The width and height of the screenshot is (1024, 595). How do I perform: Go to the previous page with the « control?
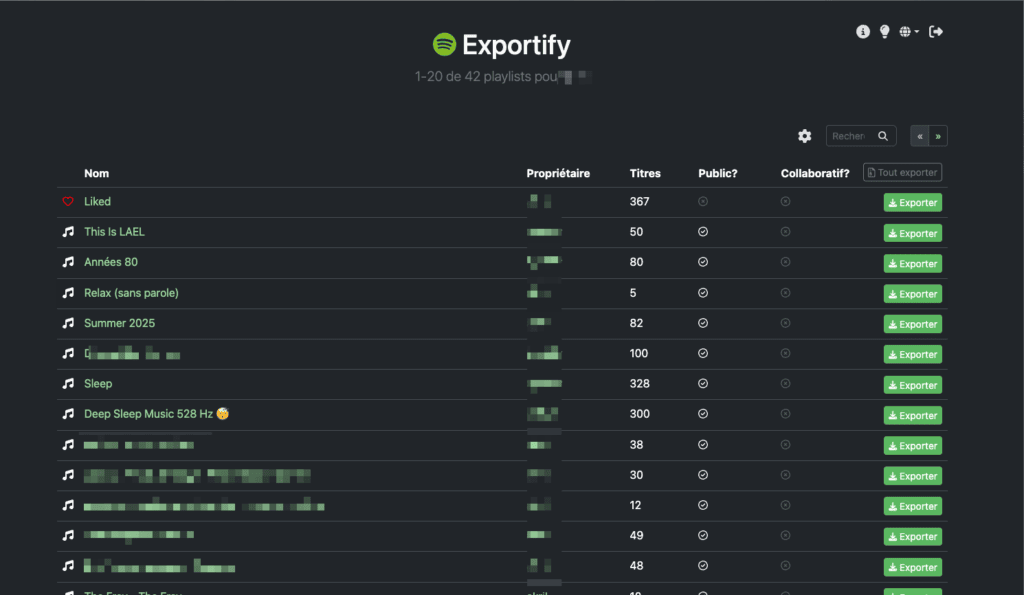pyautogui.click(x=920, y=135)
